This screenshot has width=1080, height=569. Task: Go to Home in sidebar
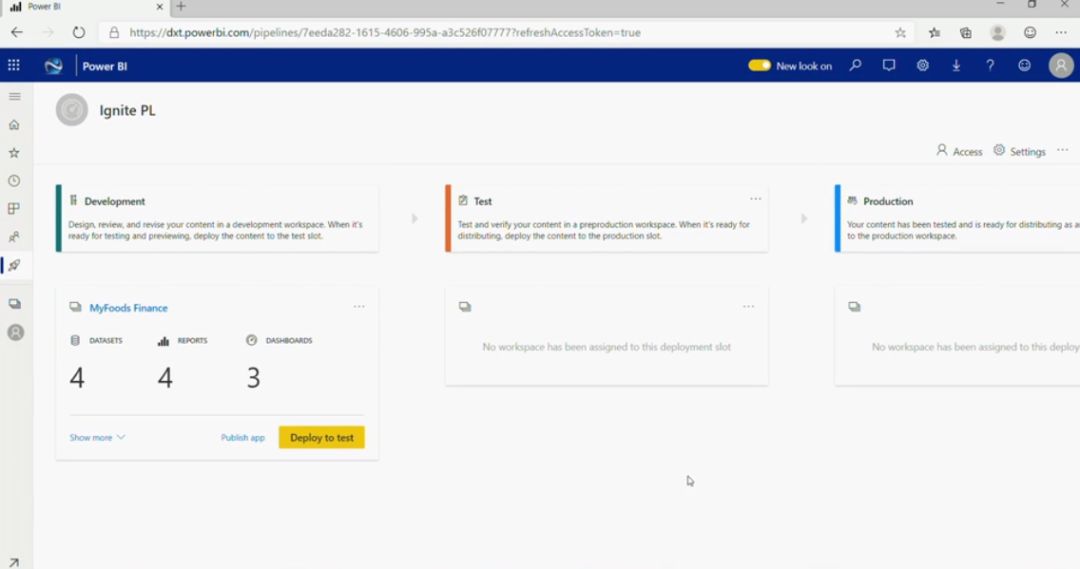[14, 125]
